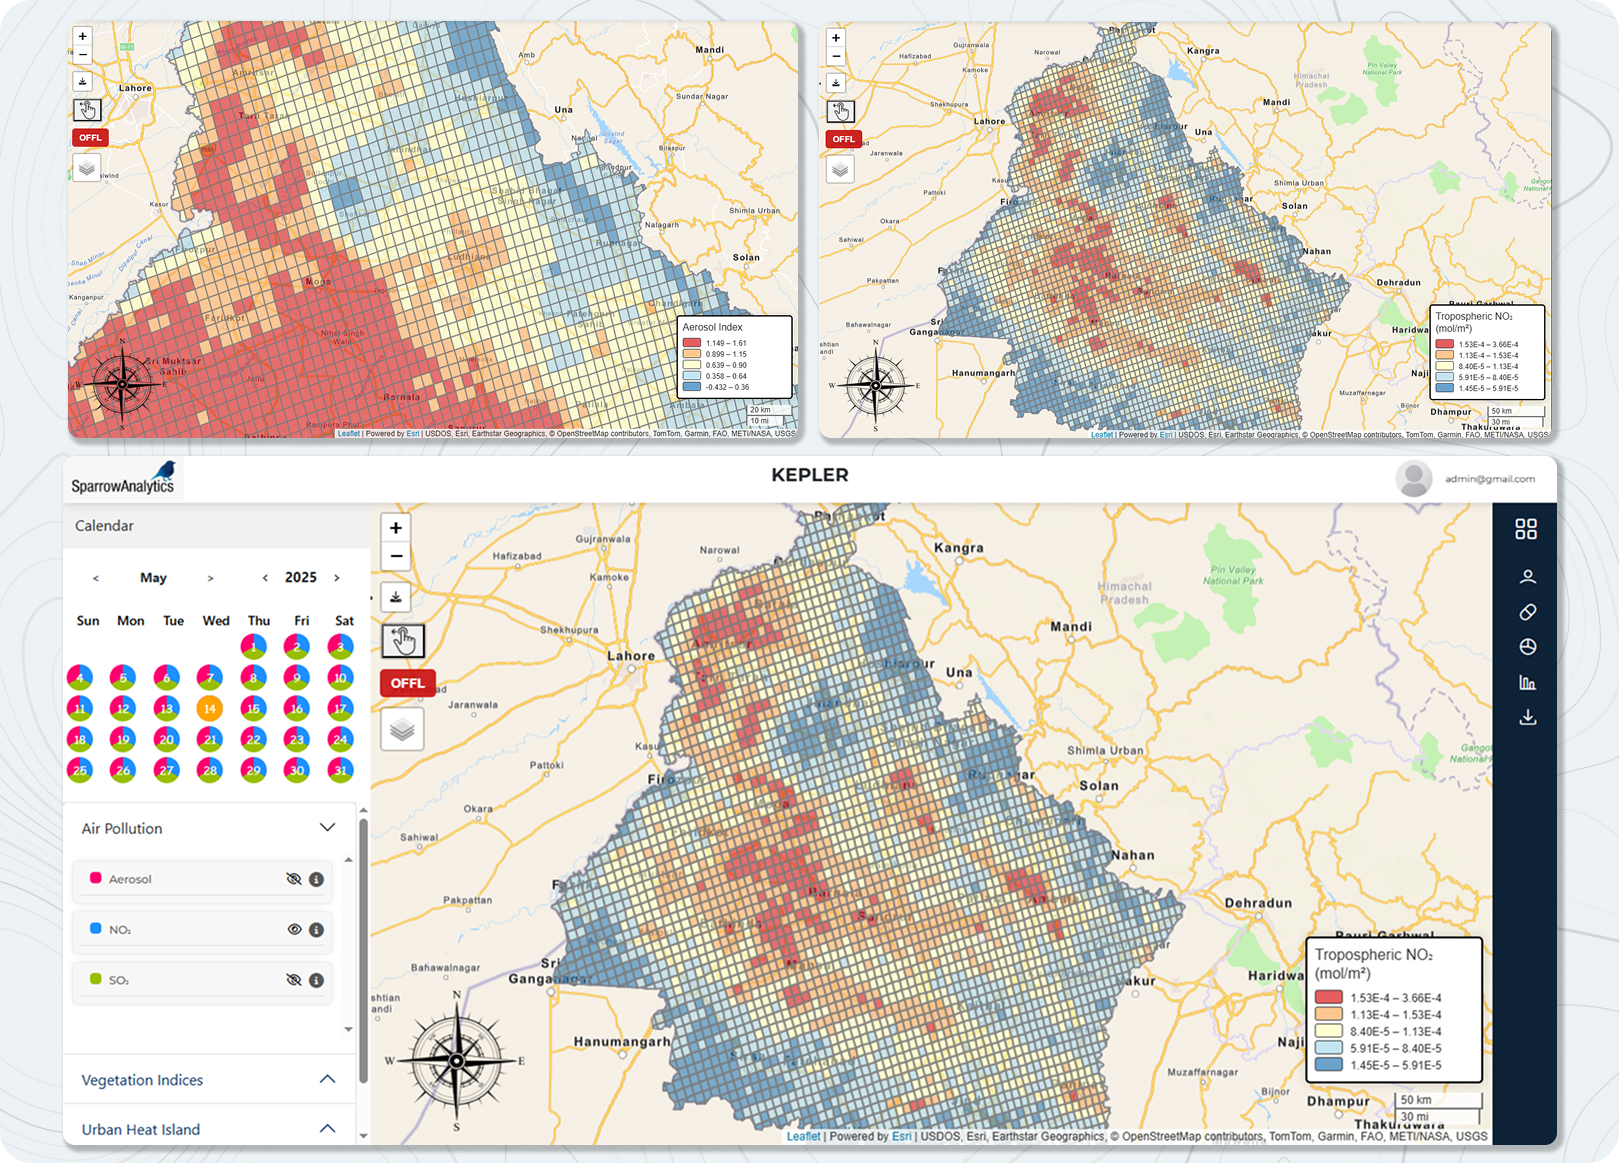This screenshot has width=1619, height=1163.
Task: Click the red OFFL button on main map
Action: pyautogui.click(x=407, y=683)
